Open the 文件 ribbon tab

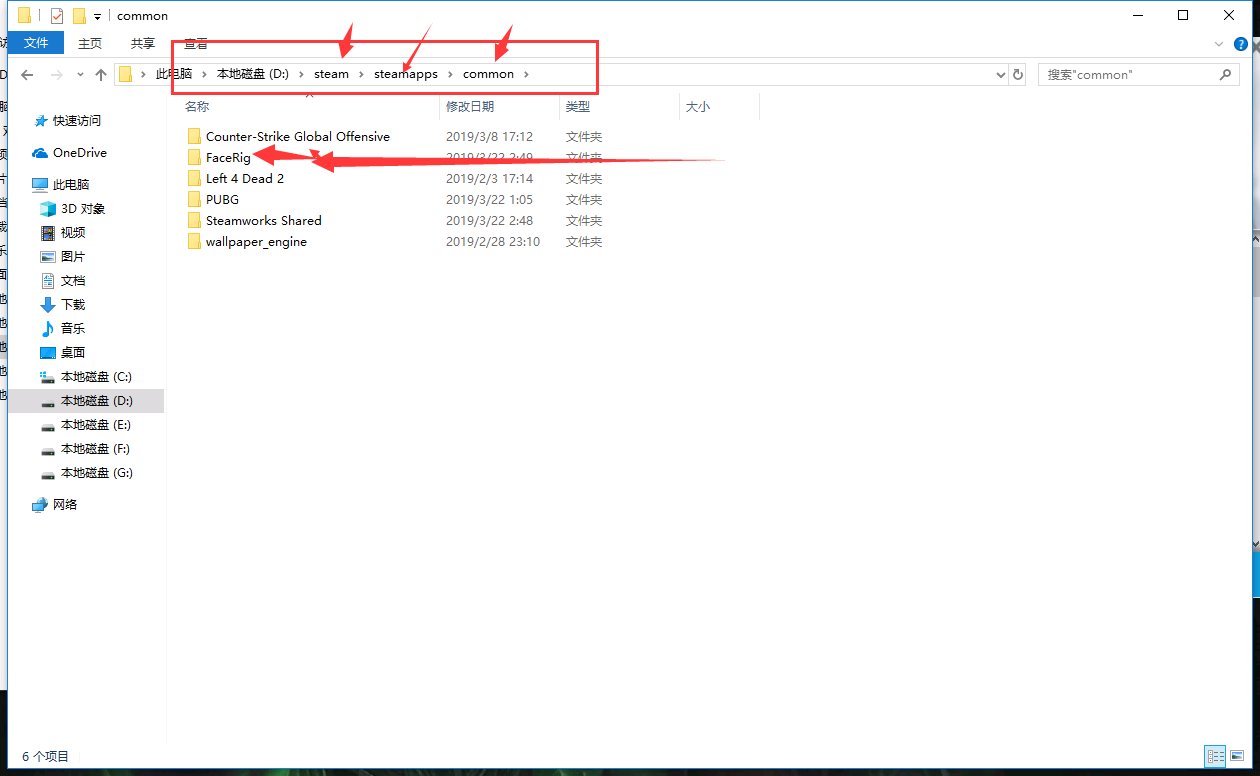pyautogui.click(x=36, y=43)
